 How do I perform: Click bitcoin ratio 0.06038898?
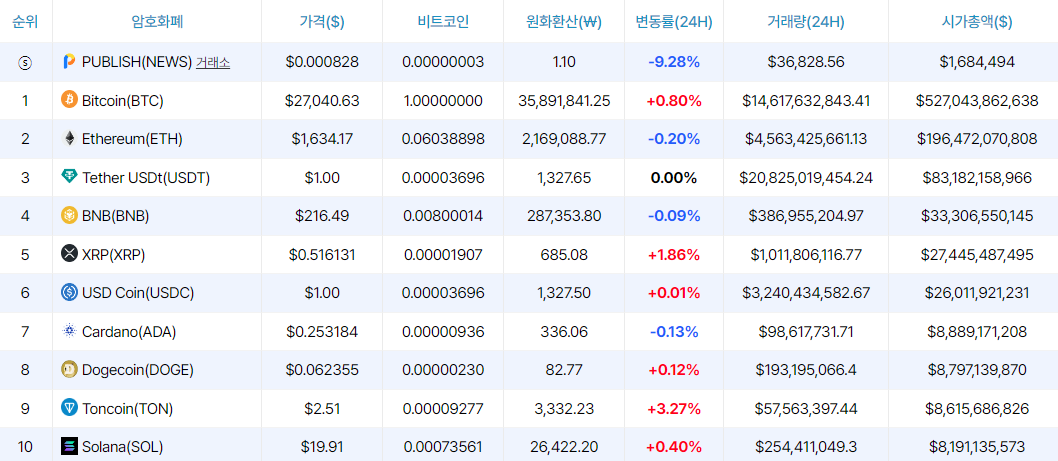pyautogui.click(x=443, y=139)
